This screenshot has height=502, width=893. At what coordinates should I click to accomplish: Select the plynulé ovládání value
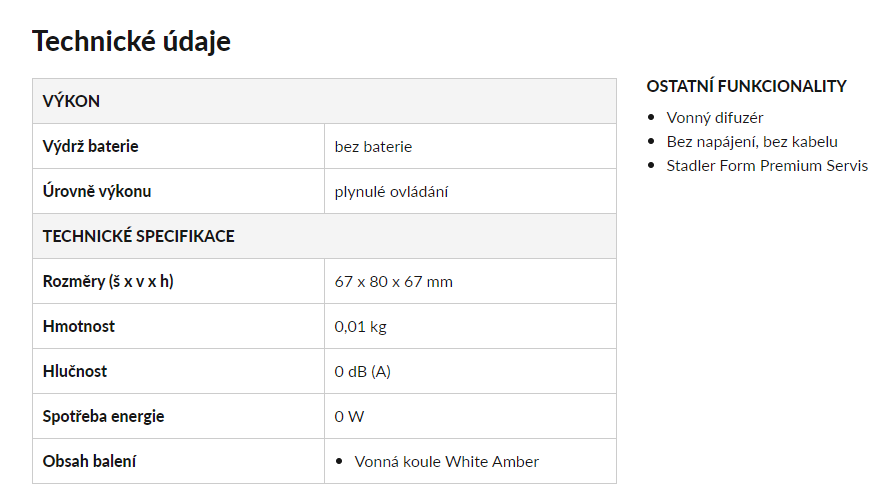pyautogui.click(x=391, y=192)
